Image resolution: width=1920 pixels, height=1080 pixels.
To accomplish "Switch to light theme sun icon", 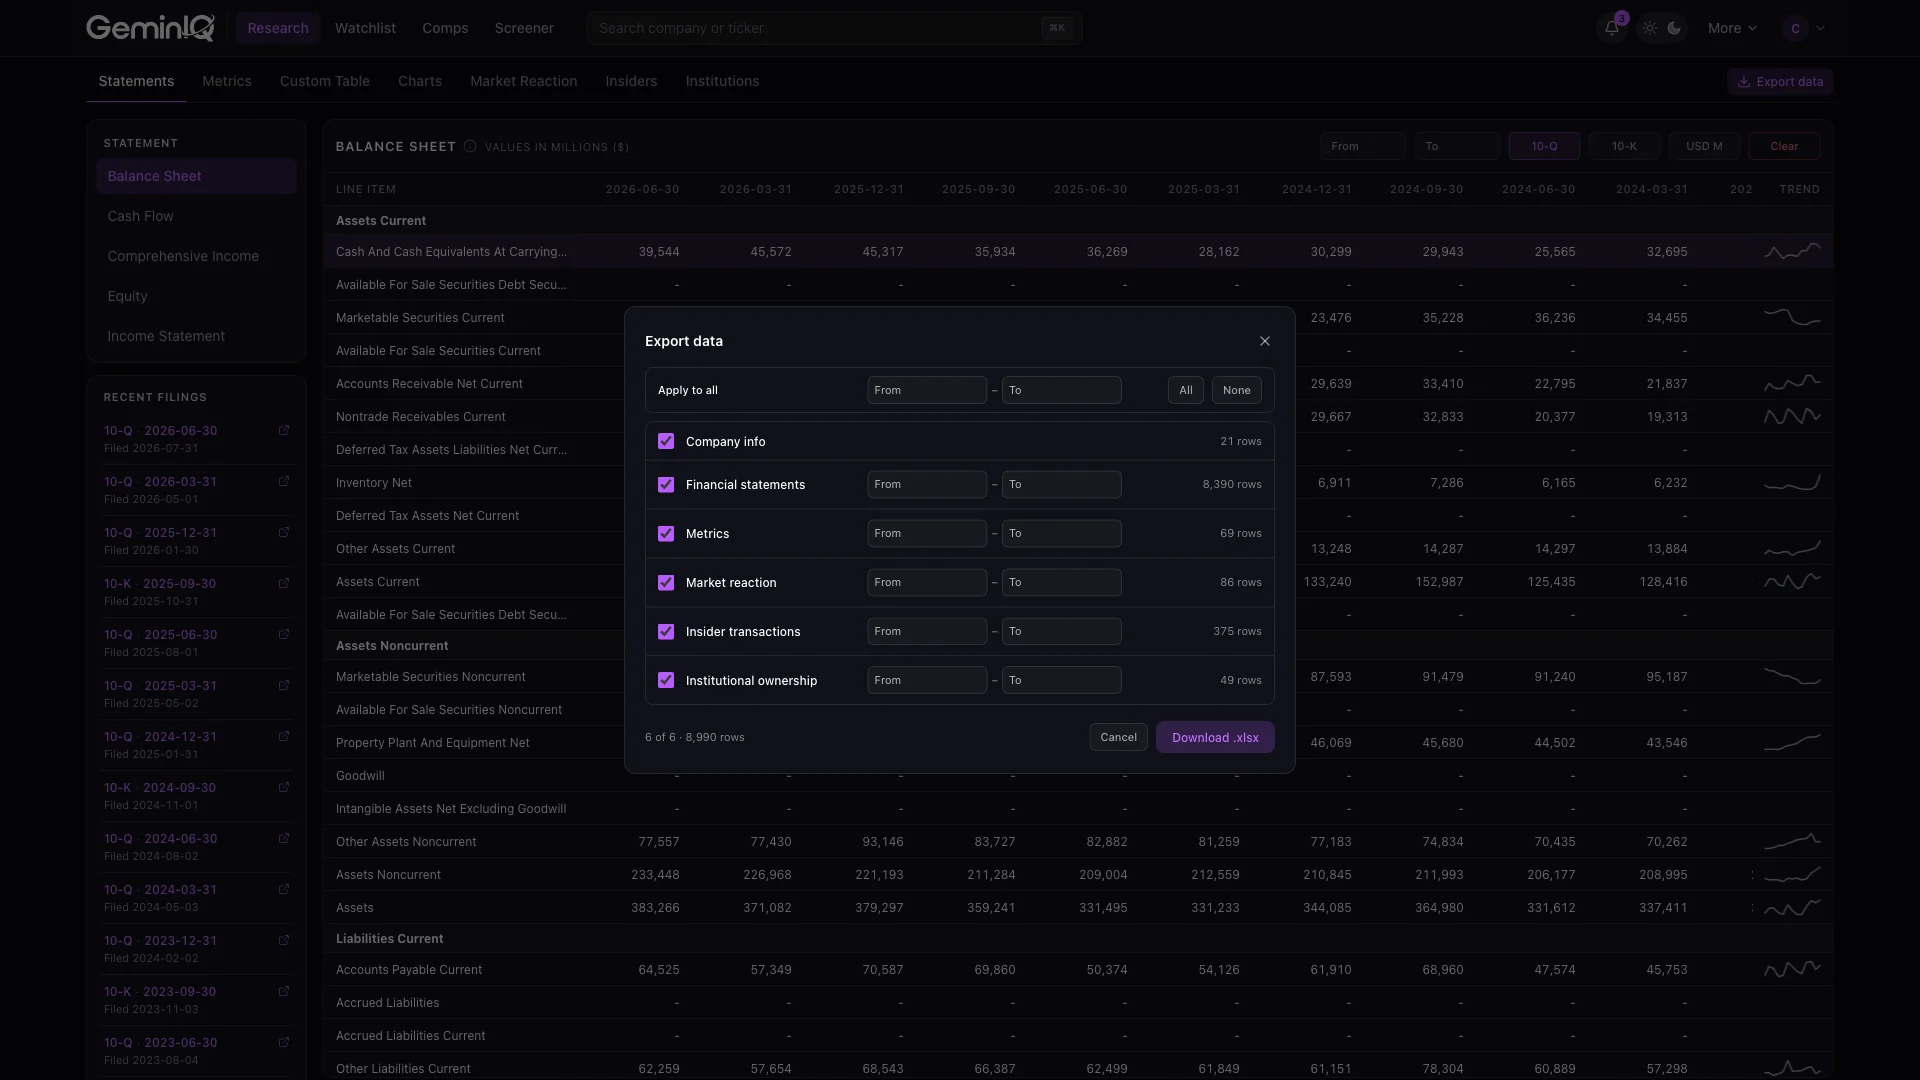I will [x=1649, y=28].
